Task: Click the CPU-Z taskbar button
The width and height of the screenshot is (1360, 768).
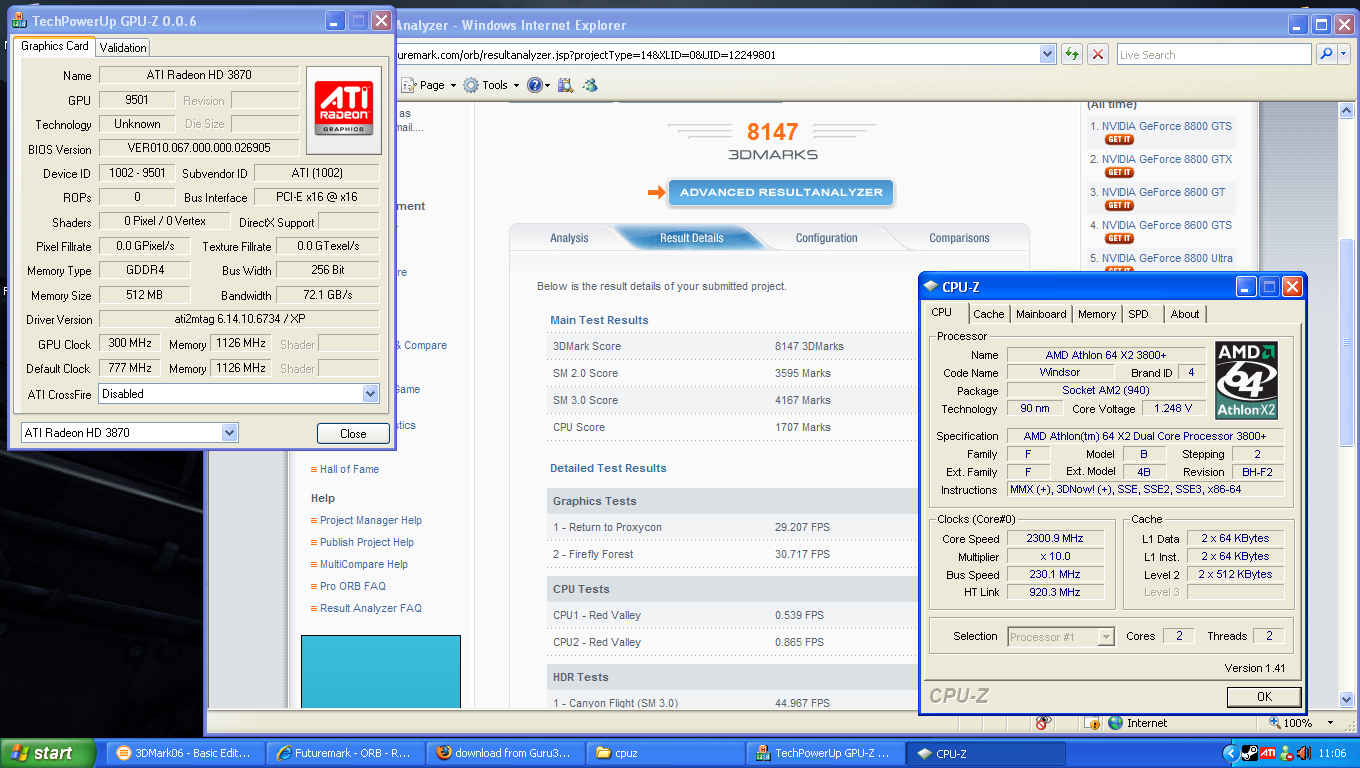Action: tap(985, 754)
